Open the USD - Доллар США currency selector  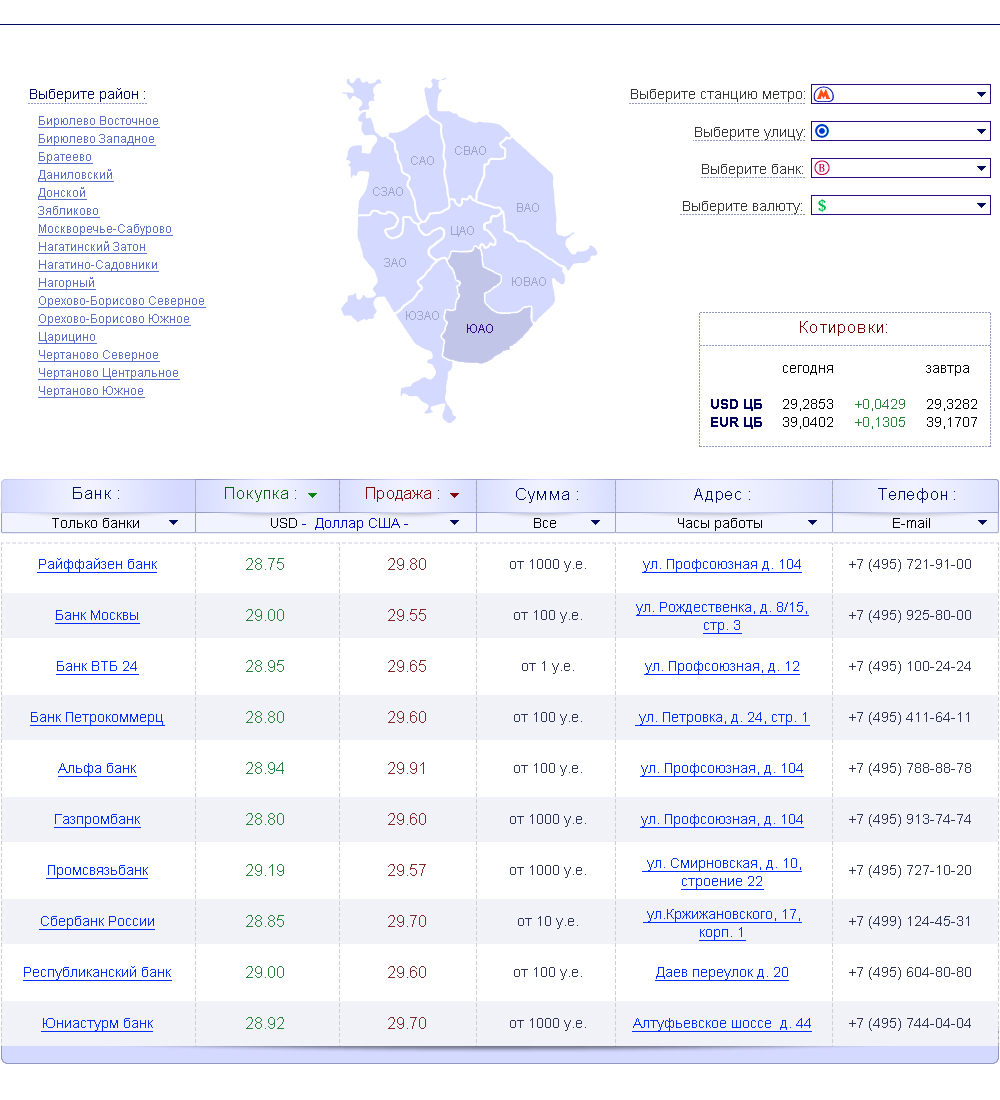click(x=454, y=523)
